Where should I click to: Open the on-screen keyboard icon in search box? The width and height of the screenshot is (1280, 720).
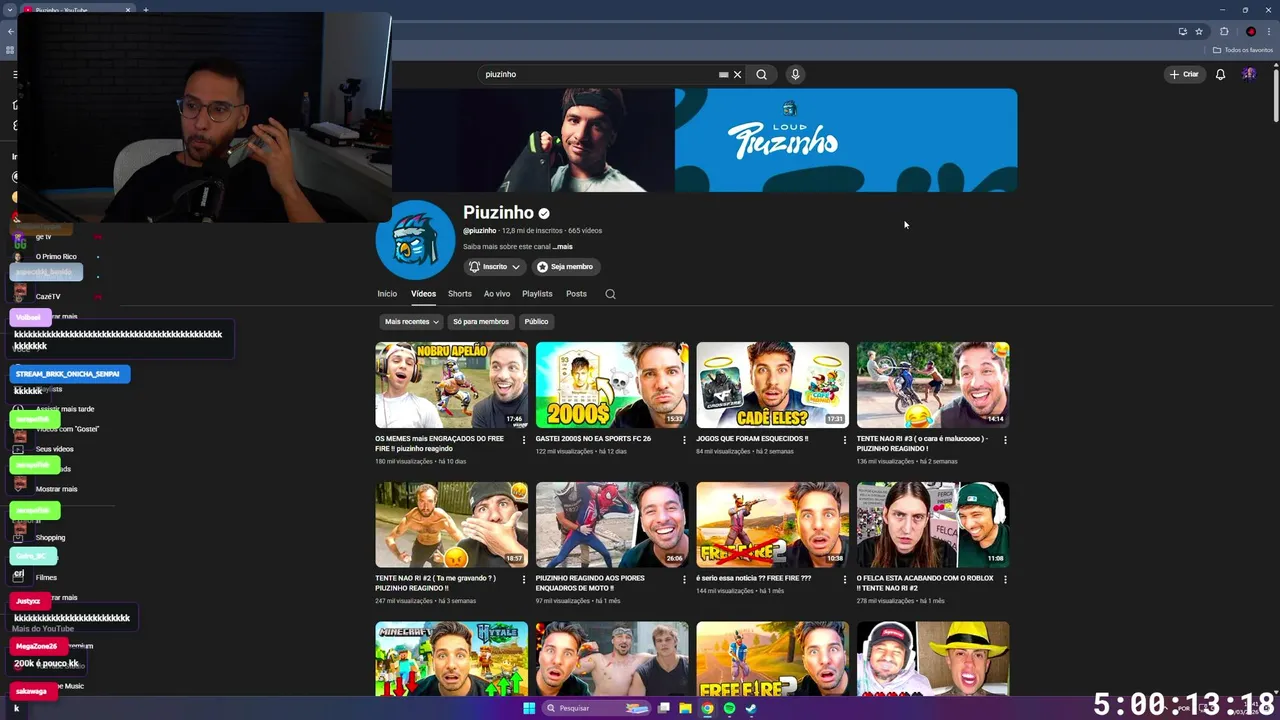pos(723,74)
